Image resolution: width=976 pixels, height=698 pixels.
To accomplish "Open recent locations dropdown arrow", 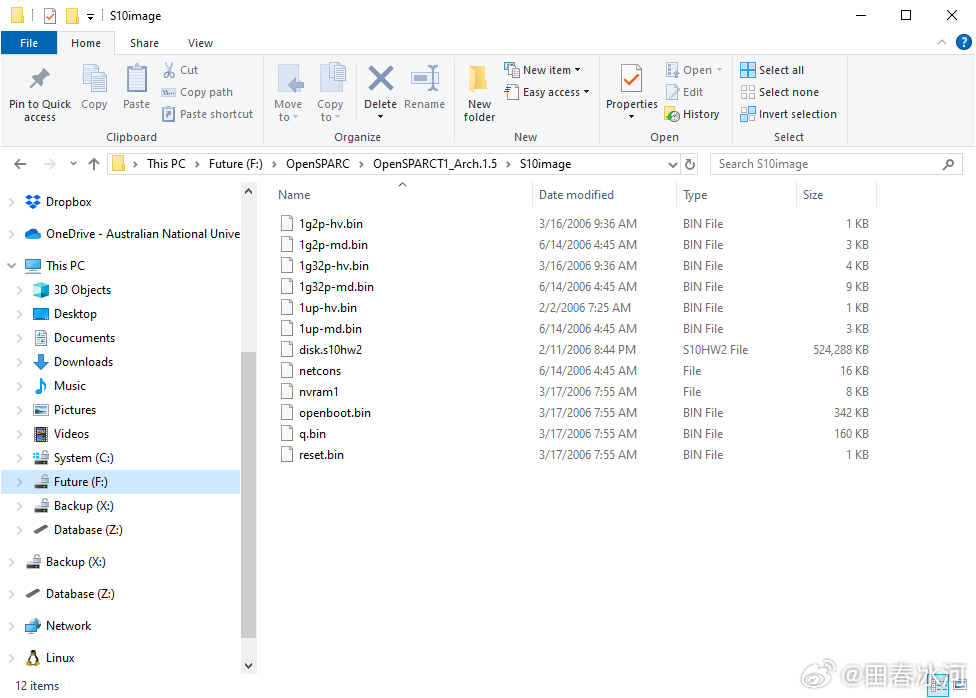I will [x=73, y=164].
